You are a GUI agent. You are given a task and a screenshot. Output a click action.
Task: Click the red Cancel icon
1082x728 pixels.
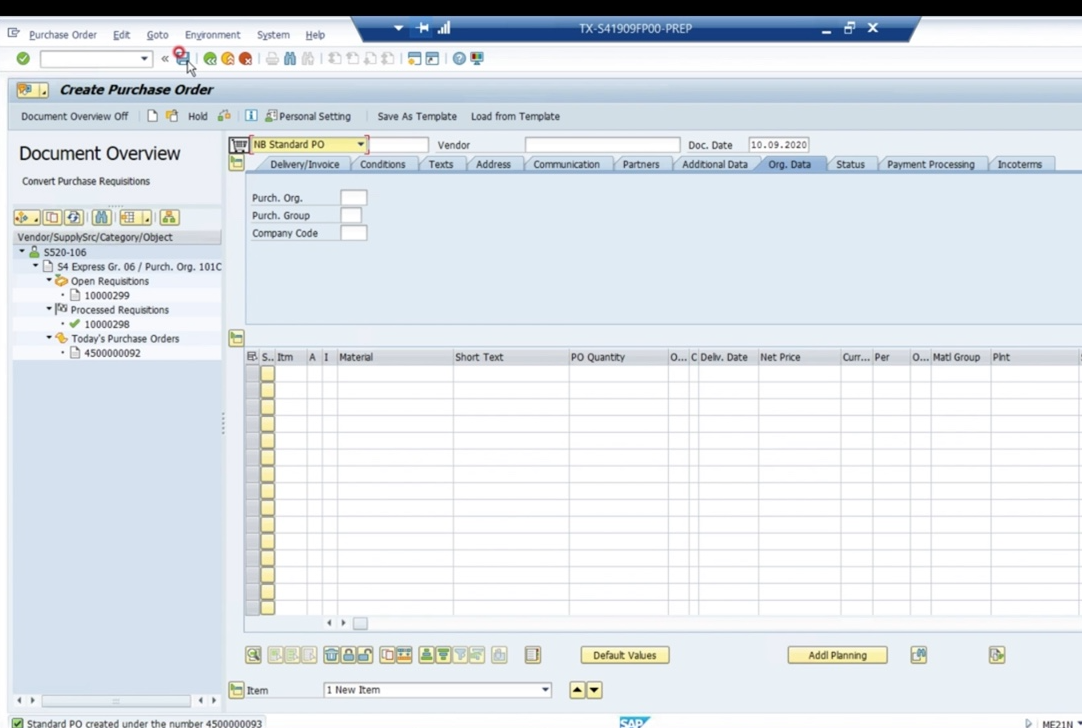pyautogui.click(x=245, y=59)
